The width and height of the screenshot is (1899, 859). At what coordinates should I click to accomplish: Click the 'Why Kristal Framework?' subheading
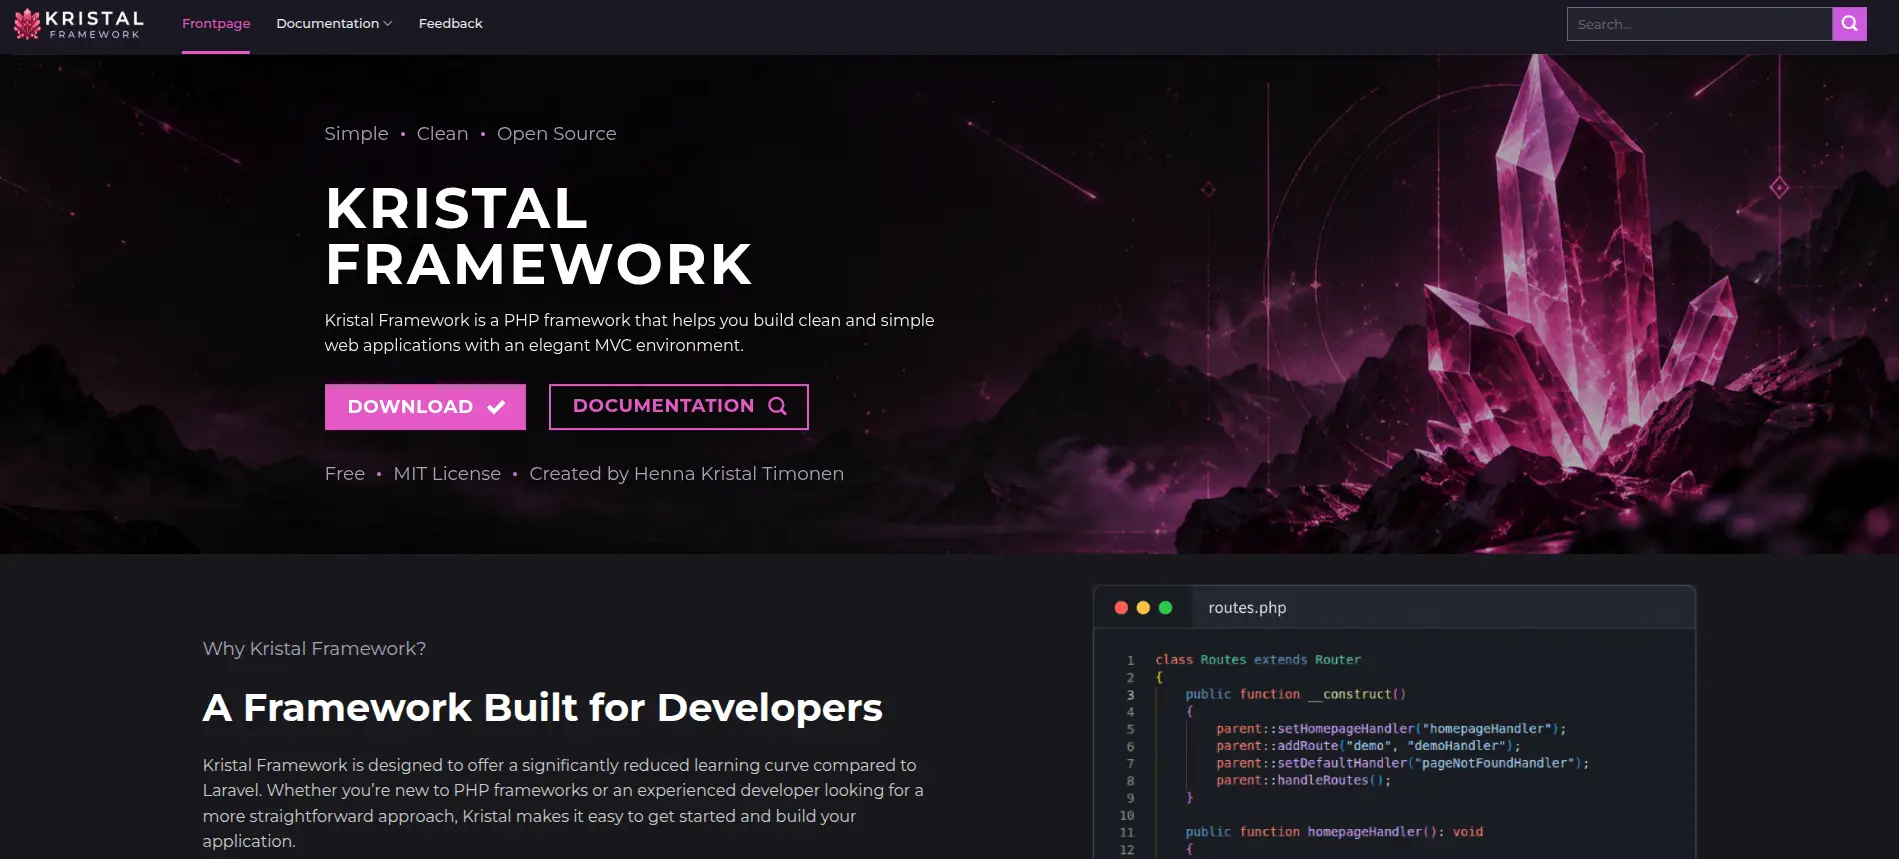(314, 649)
